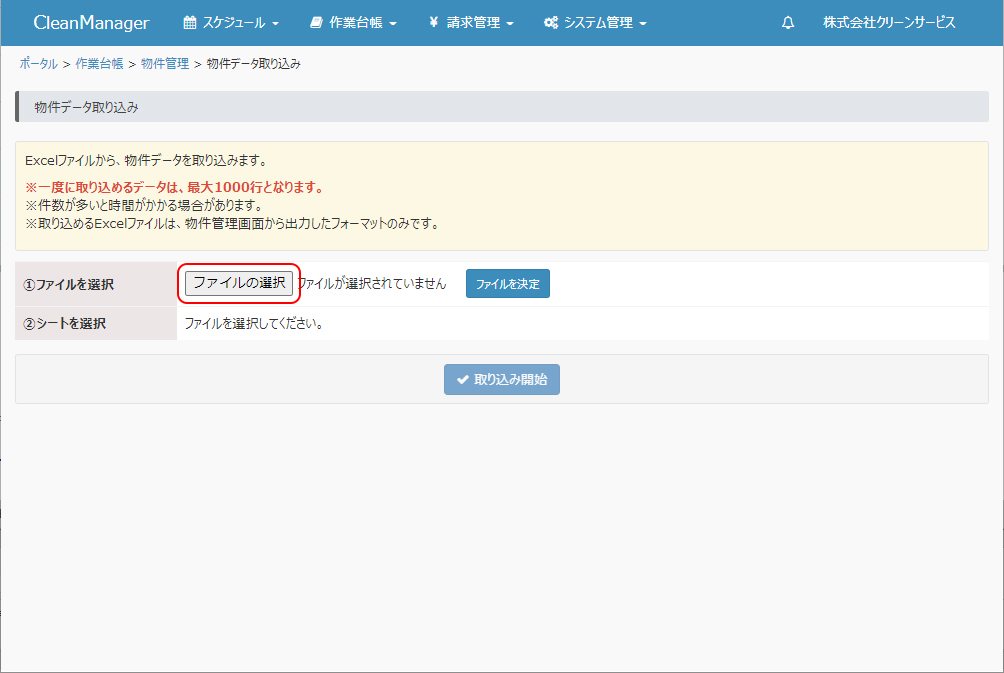
Task: Expand the 作業台帳 dropdown caret
Action: [393, 24]
